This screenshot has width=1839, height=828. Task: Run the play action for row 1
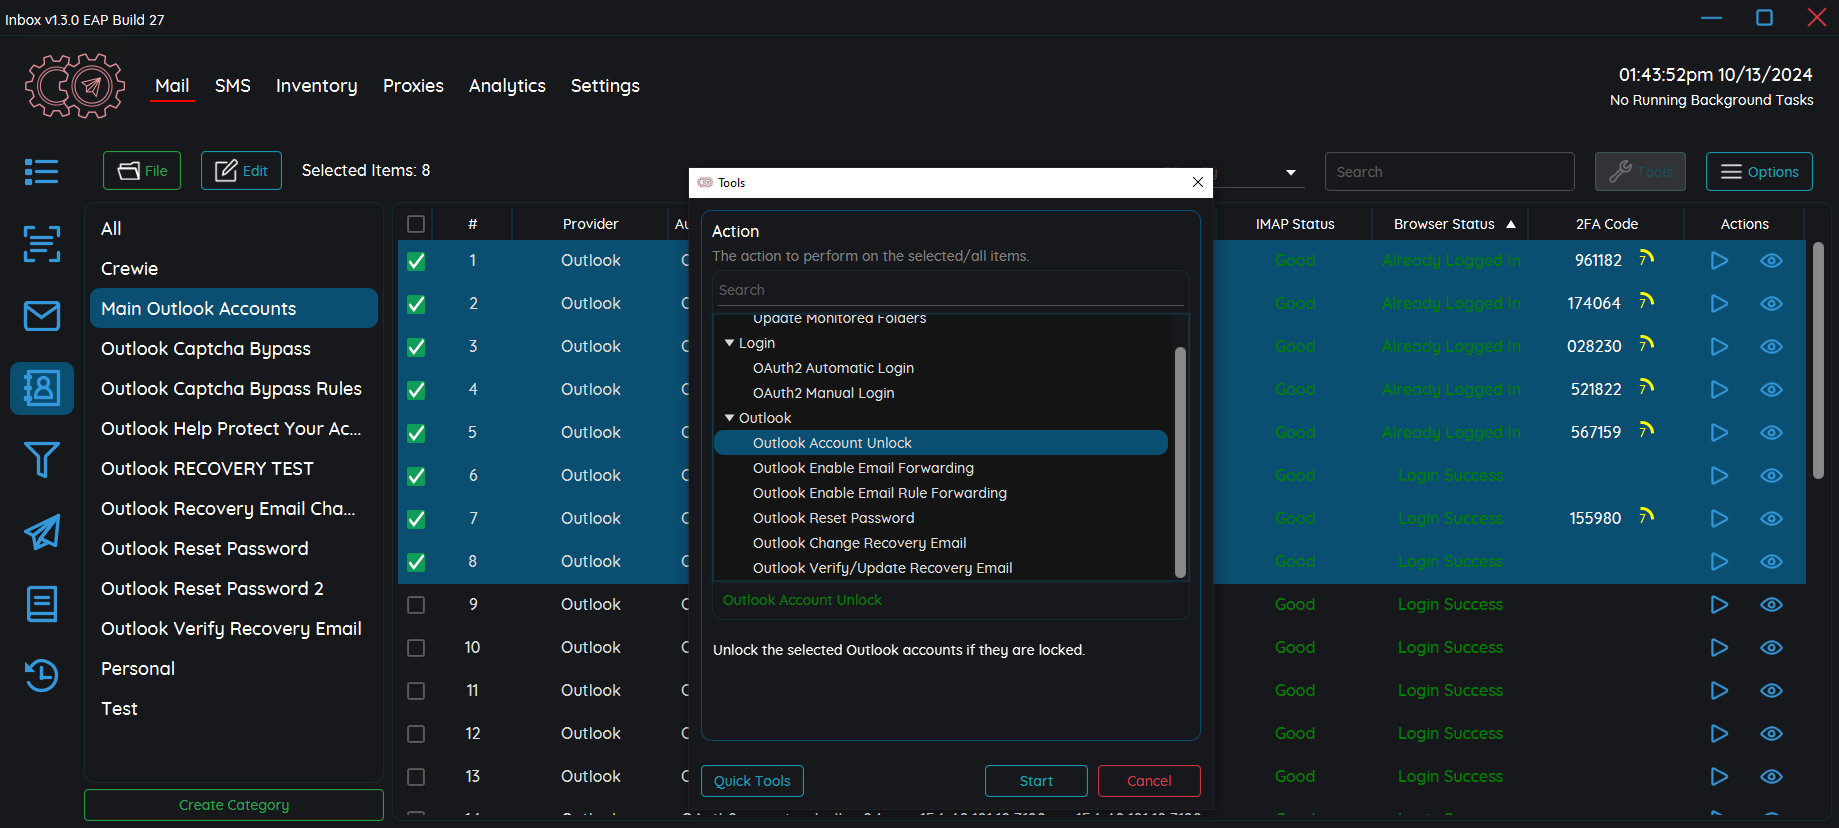tap(1719, 260)
